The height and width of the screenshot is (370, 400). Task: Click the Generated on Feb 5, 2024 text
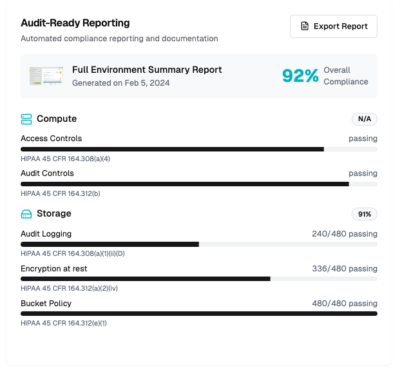point(121,83)
